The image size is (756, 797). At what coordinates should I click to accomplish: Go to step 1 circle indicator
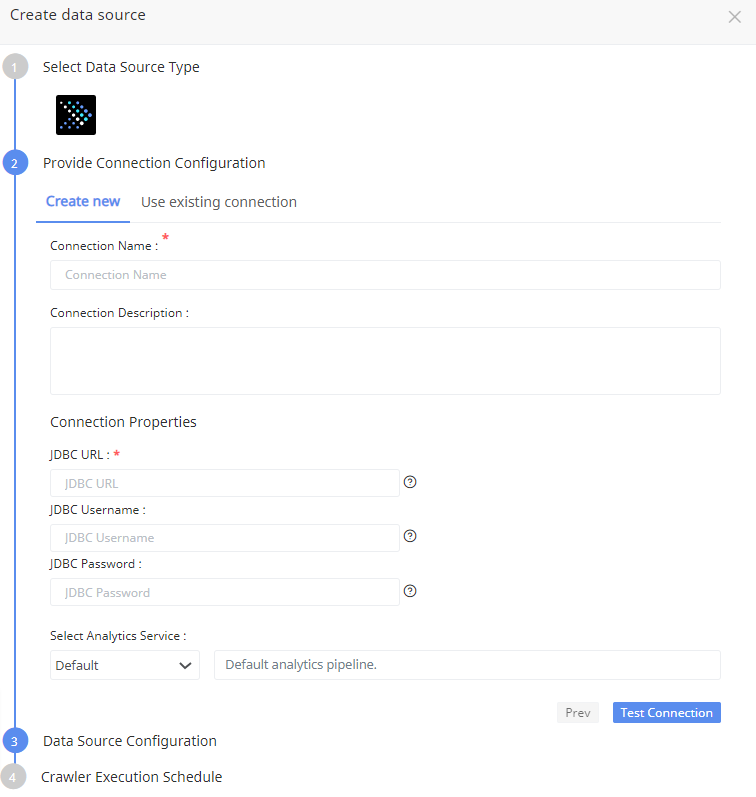15,68
